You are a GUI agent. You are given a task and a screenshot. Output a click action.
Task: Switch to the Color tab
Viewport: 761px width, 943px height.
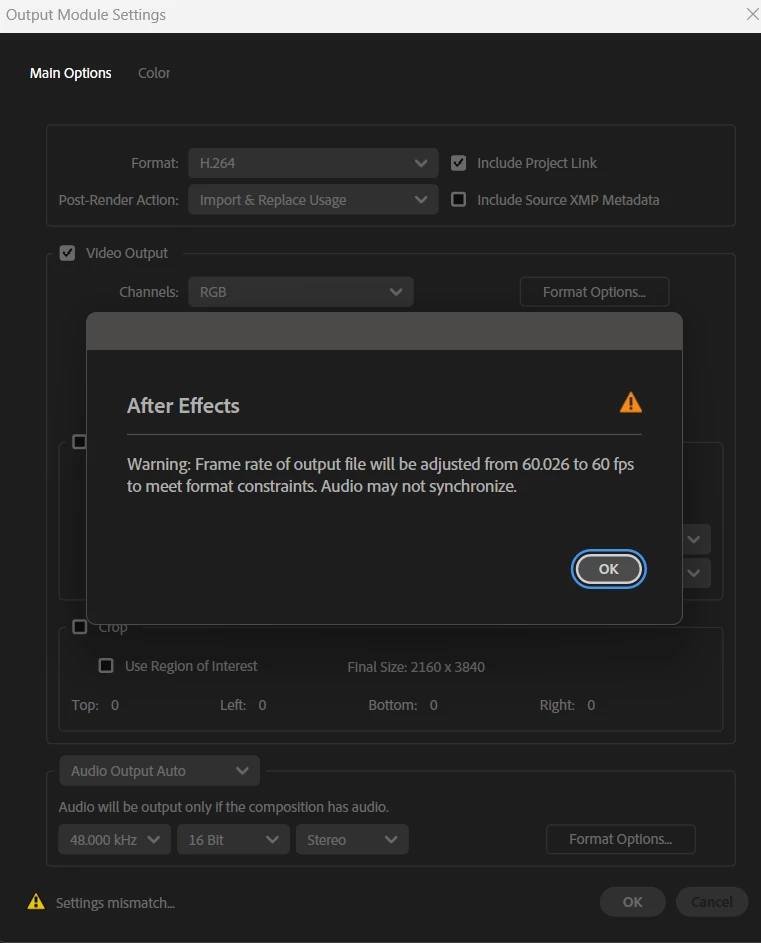point(154,73)
